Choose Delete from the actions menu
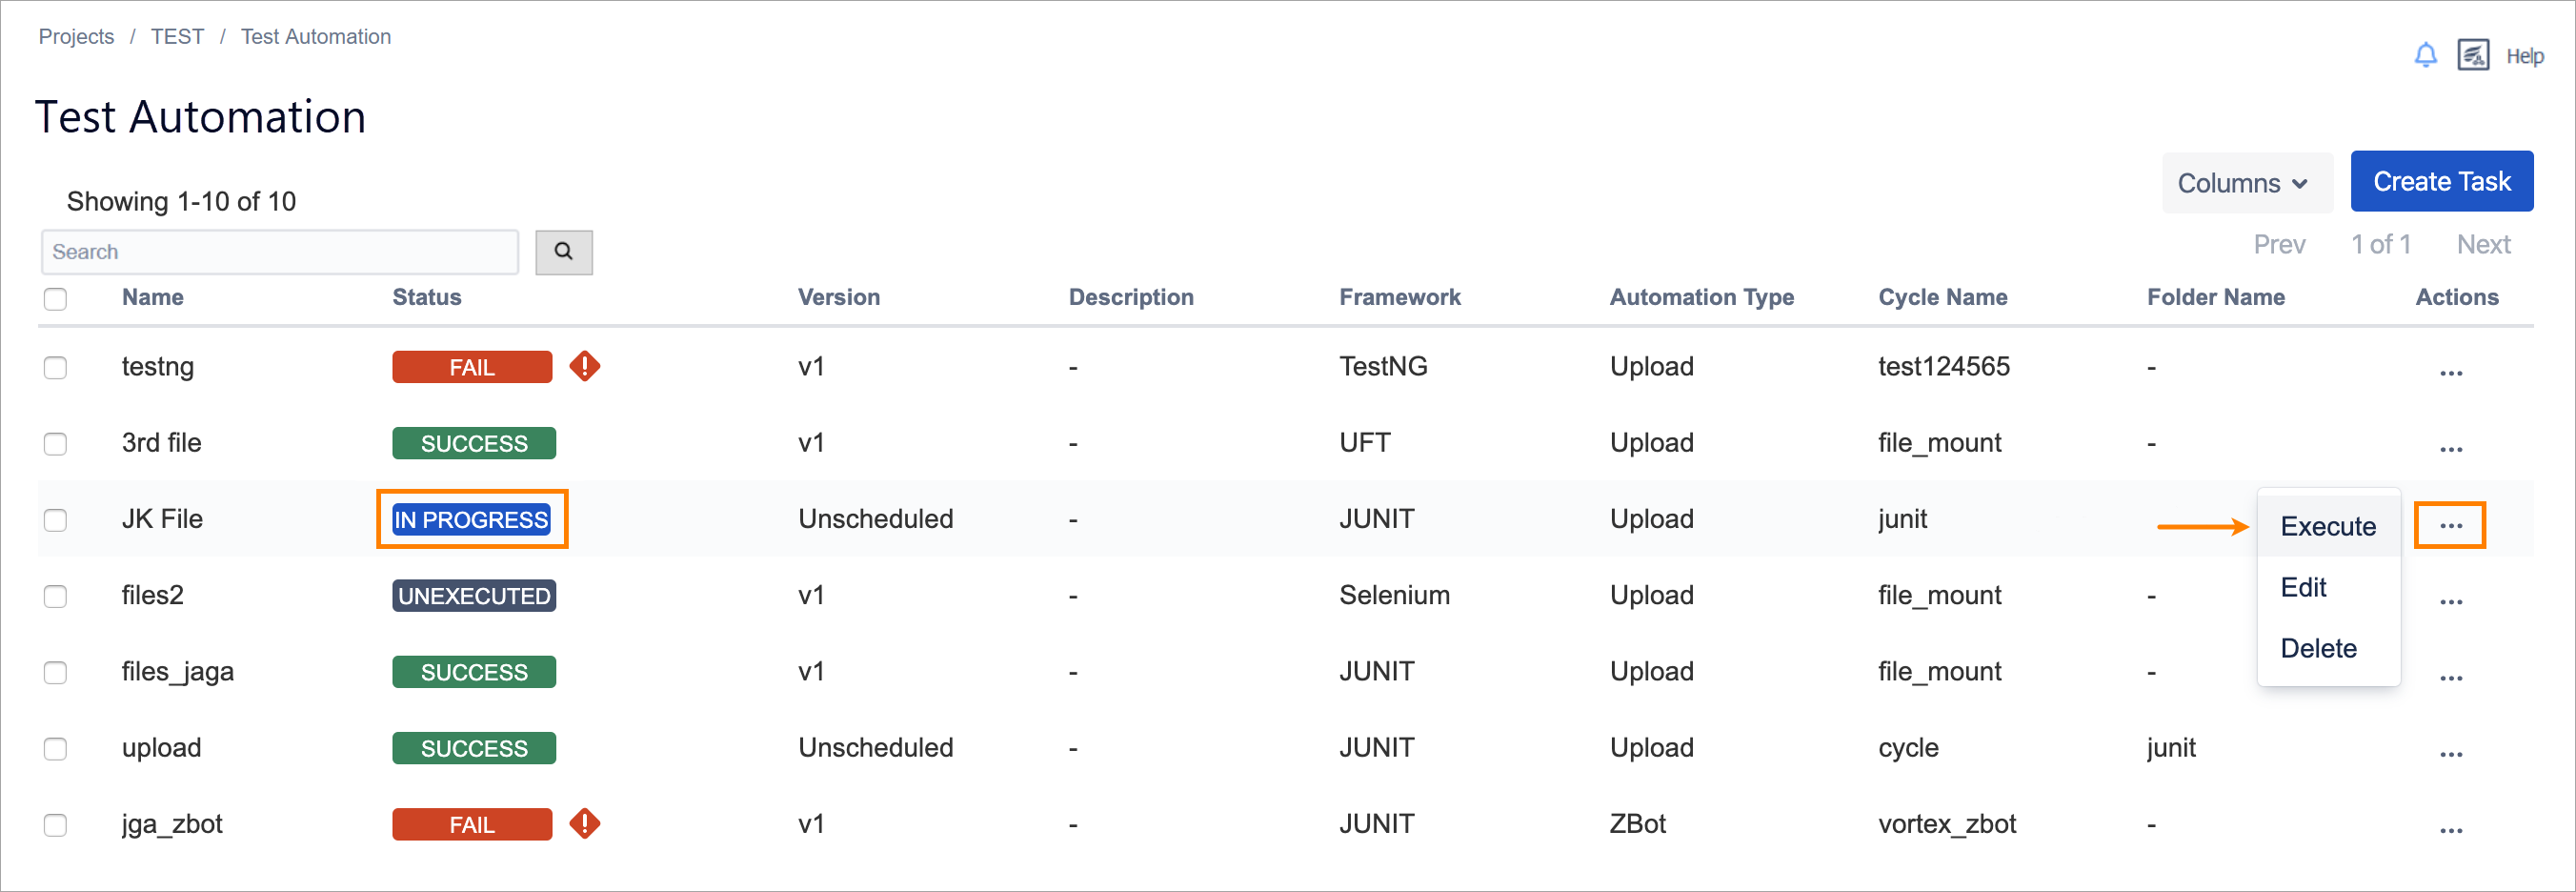2576x892 pixels. pos(2318,648)
